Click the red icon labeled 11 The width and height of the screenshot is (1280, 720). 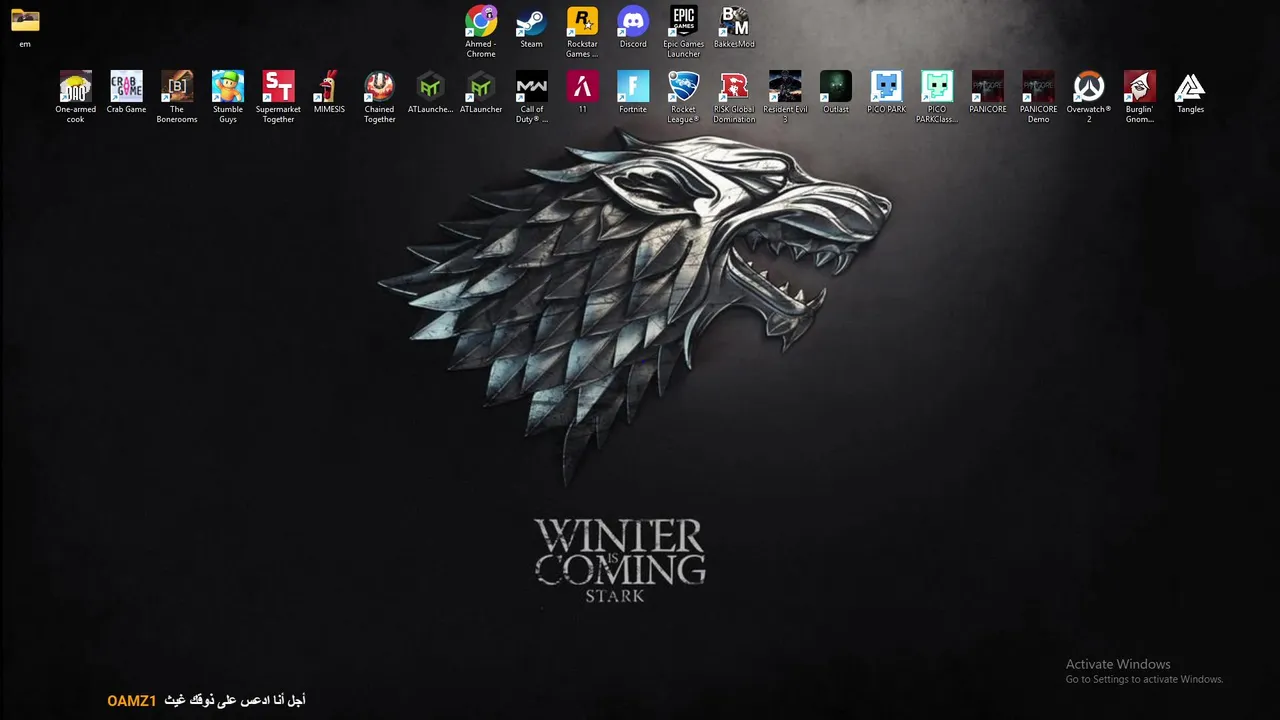[x=582, y=86]
